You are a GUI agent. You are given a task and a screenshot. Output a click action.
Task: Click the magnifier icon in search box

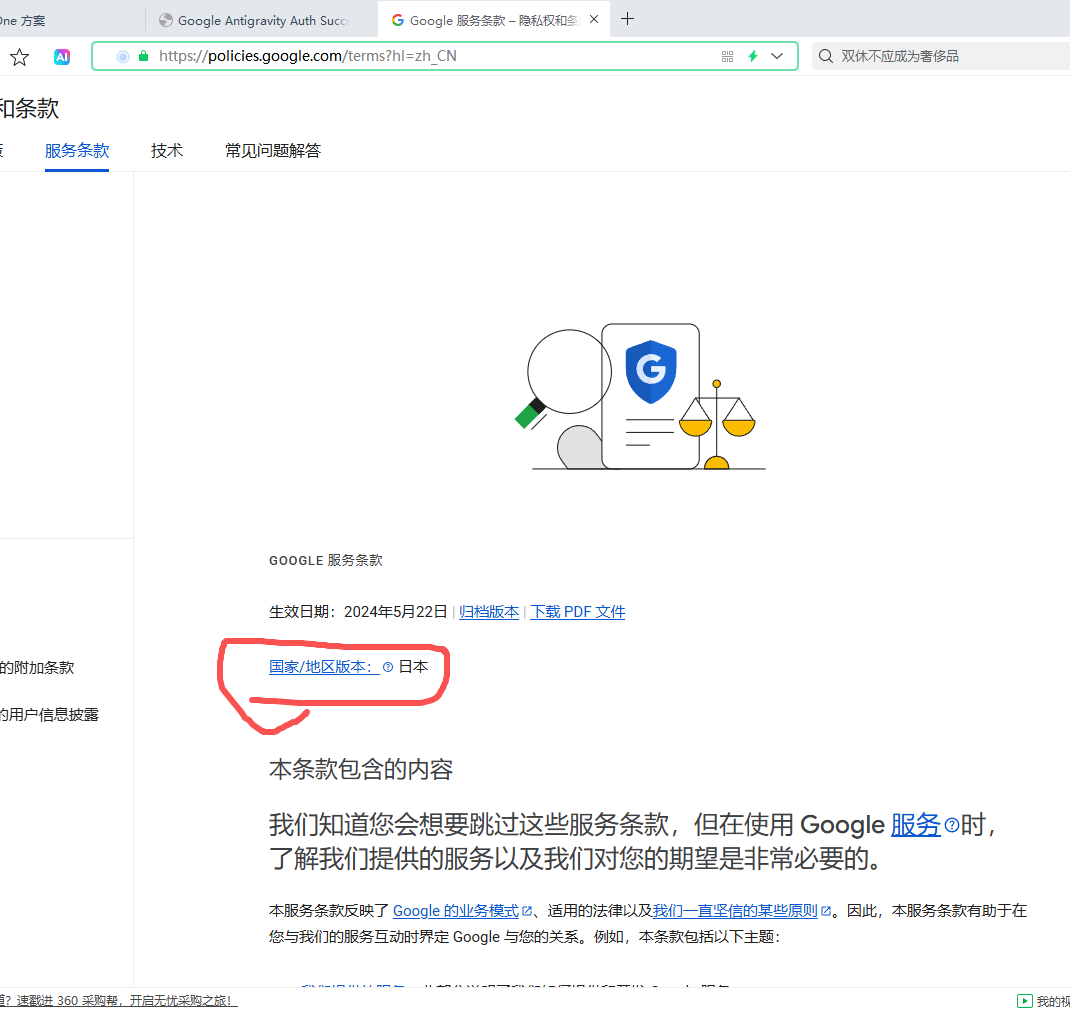pyautogui.click(x=826, y=57)
